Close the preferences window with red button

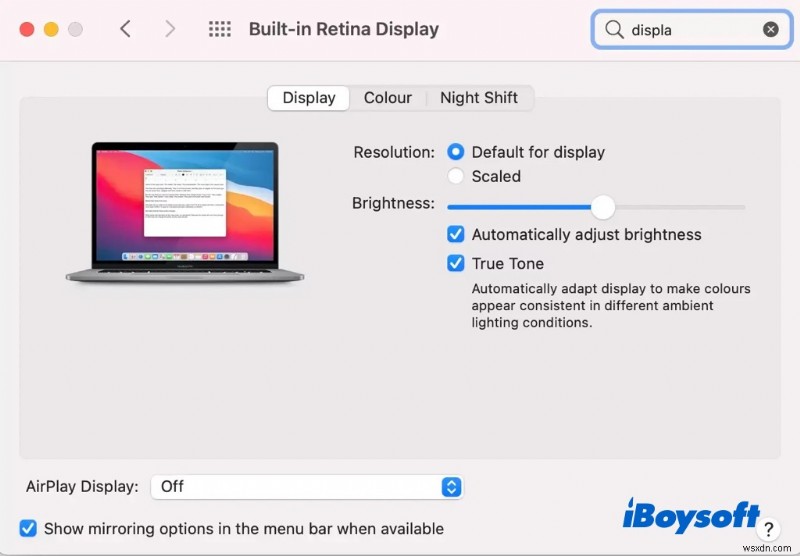(27, 29)
